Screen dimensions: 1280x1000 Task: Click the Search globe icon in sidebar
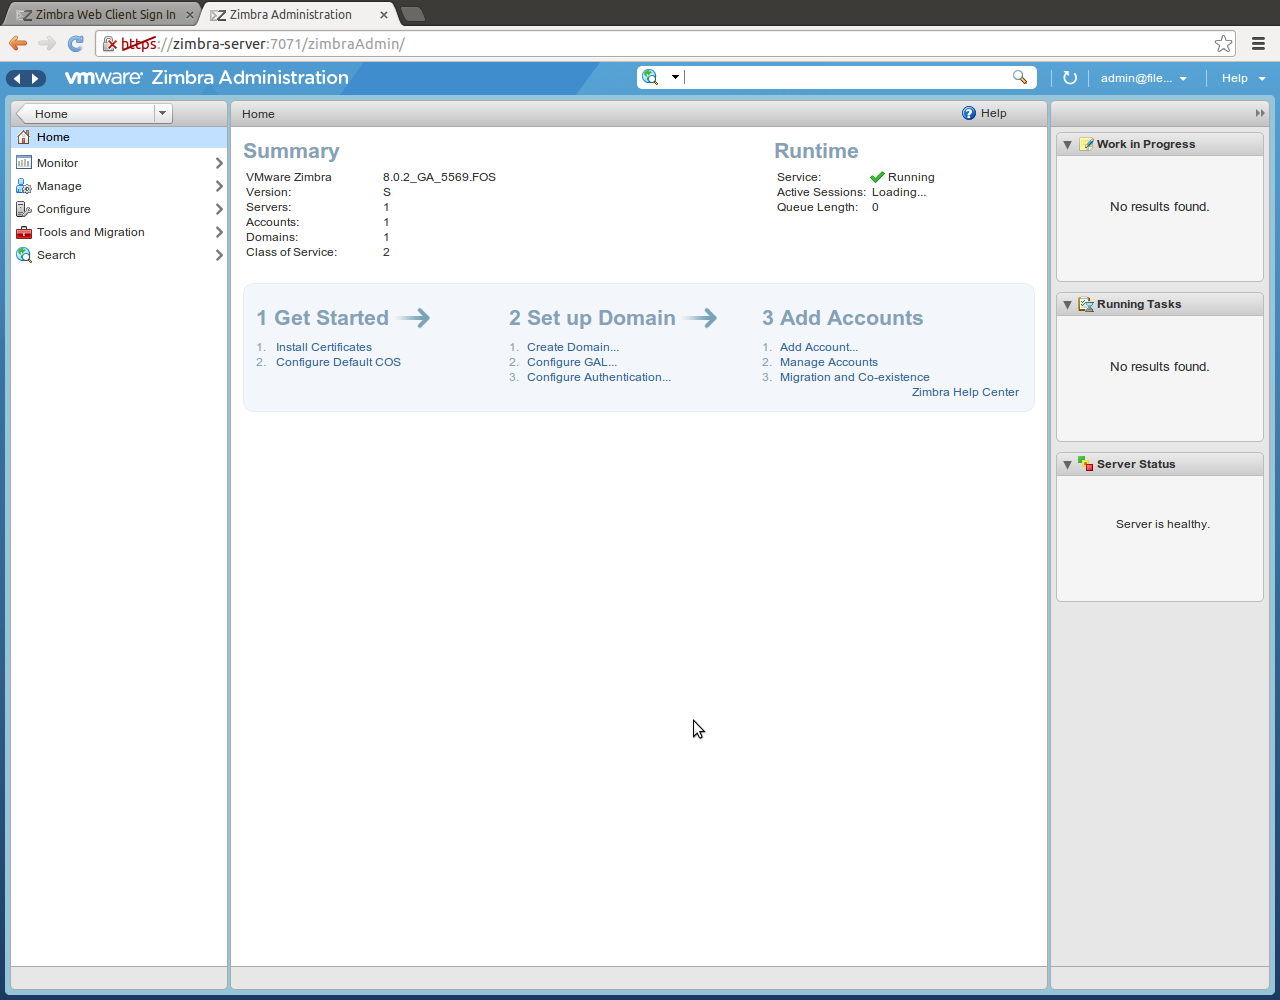pos(24,255)
